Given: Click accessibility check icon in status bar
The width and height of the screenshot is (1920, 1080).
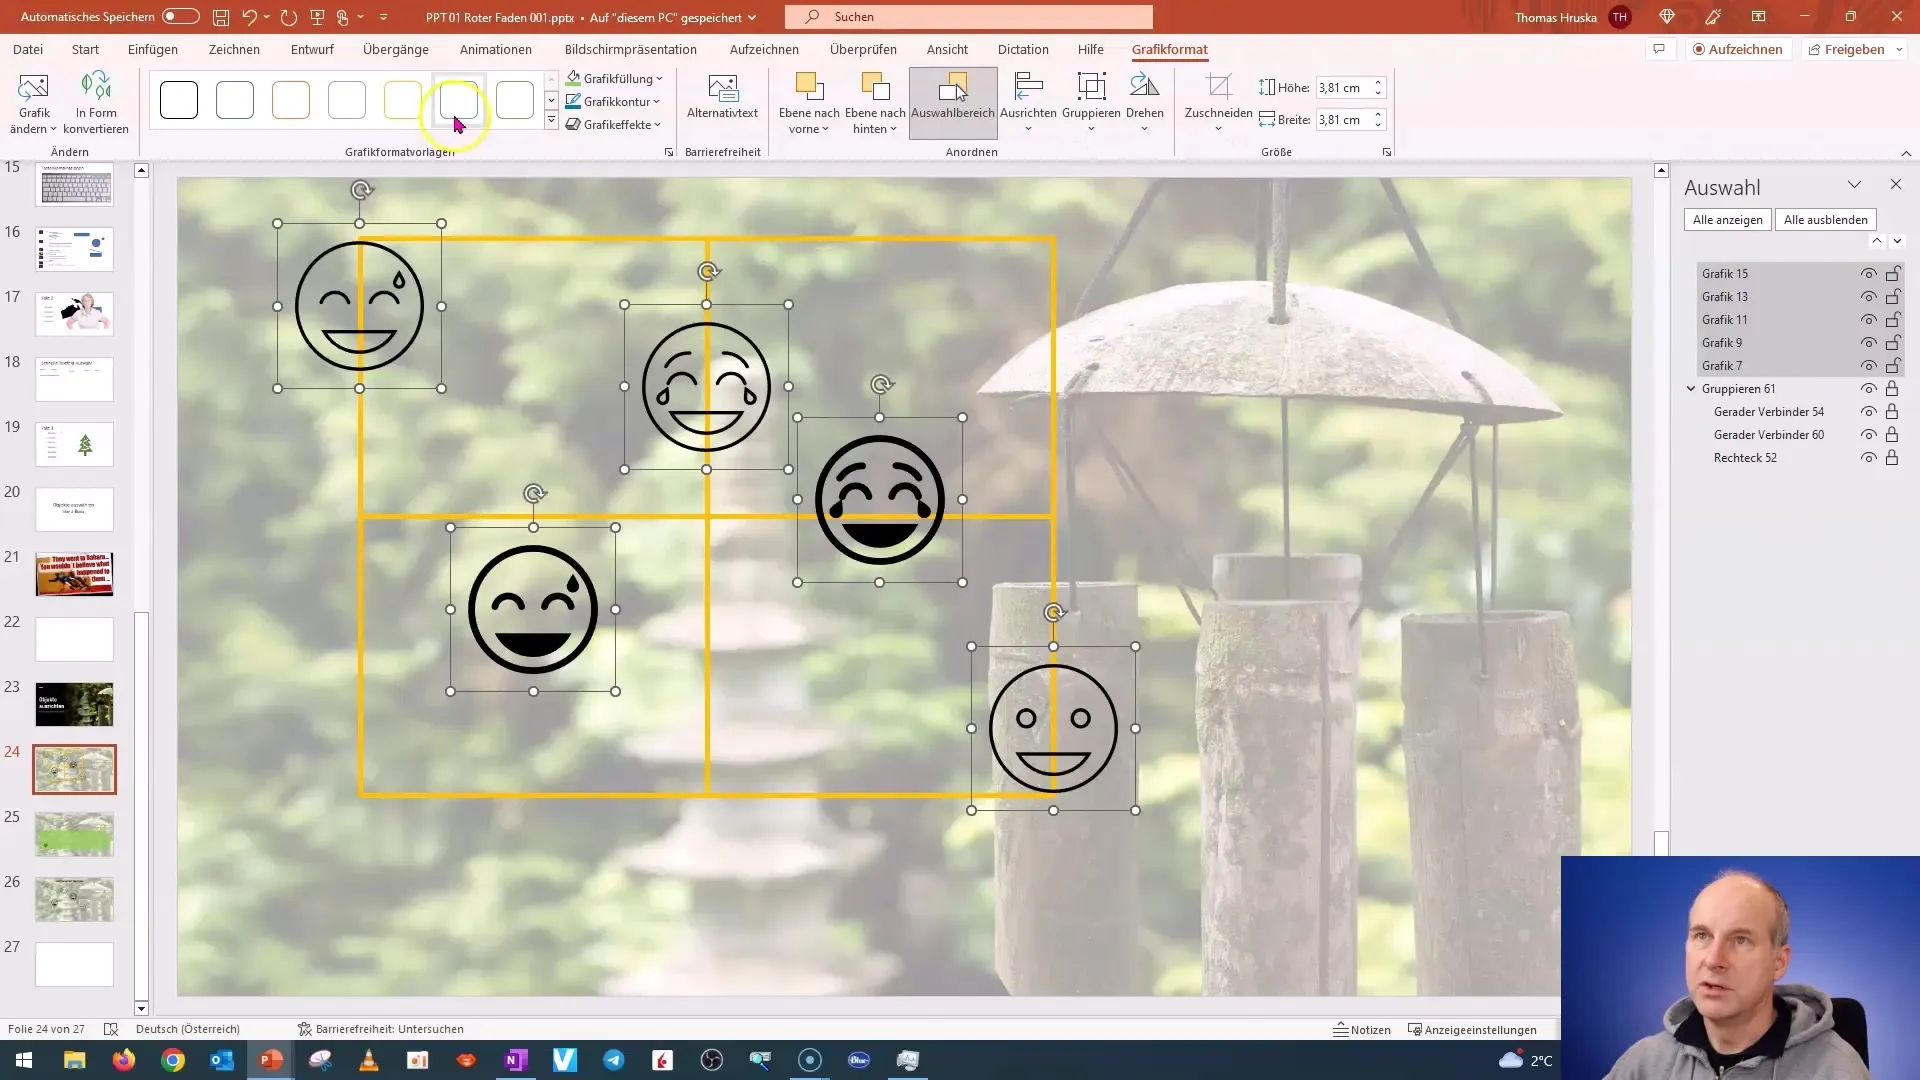Looking at the screenshot, I should (305, 1029).
